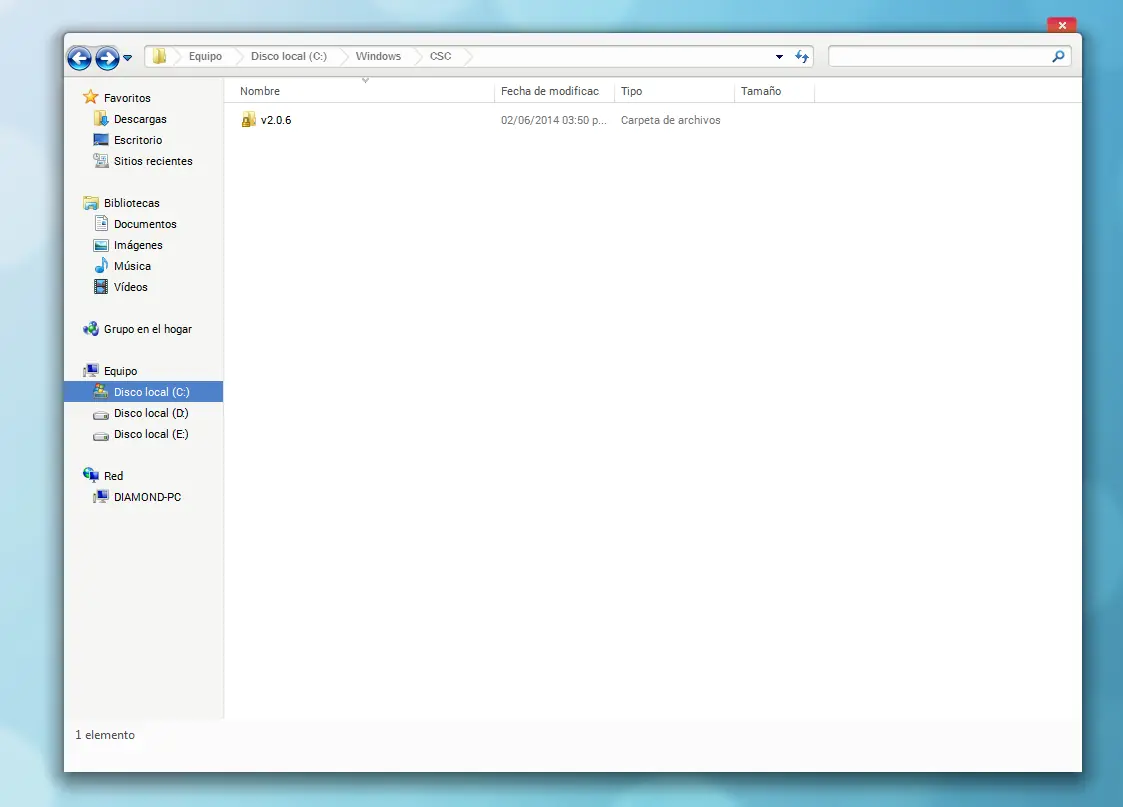This screenshot has width=1123, height=807.
Task: Click the Escritorio desktop icon
Action: click(101, 140)
